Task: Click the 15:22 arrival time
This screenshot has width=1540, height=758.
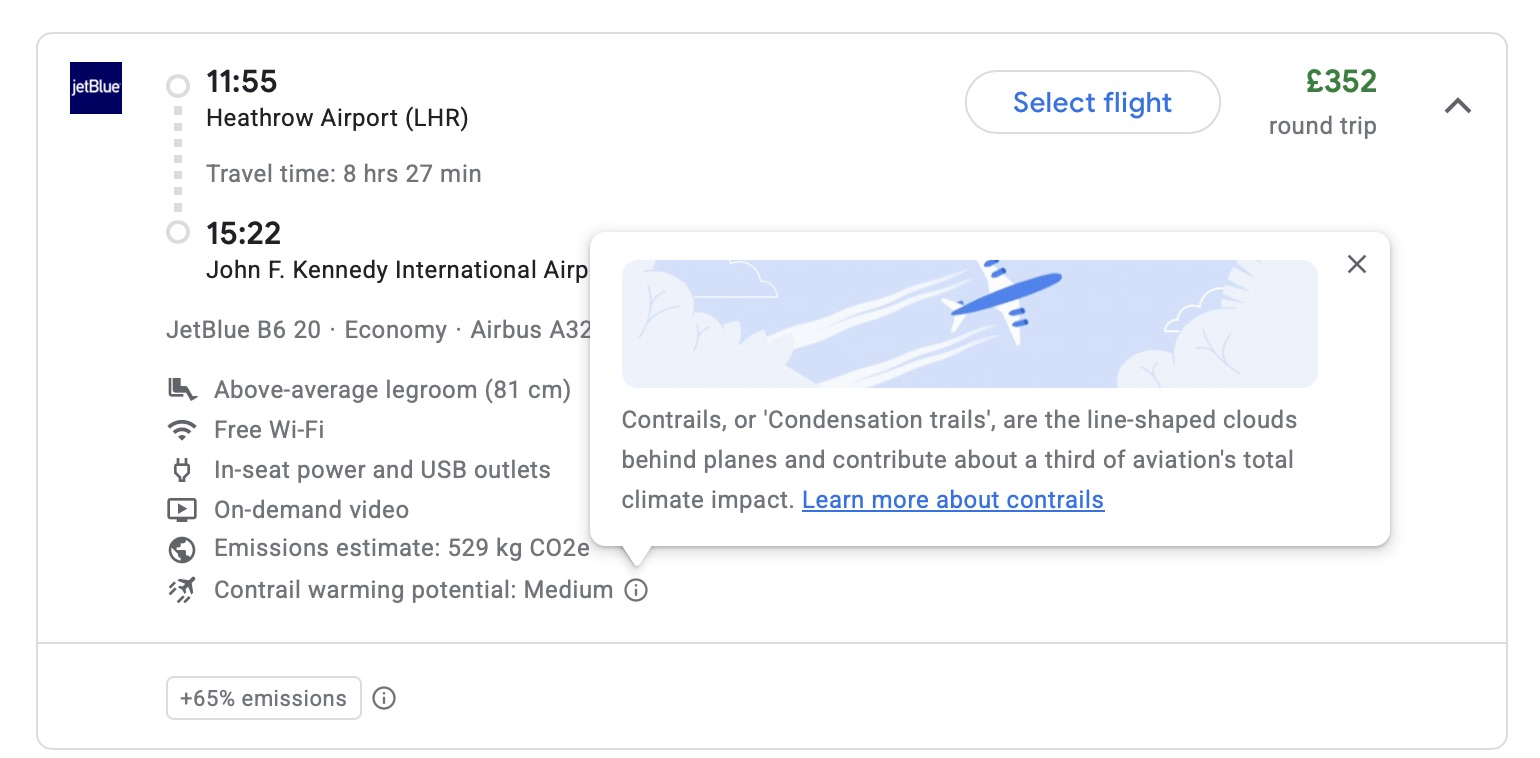Action: click(x=243, y=233)
